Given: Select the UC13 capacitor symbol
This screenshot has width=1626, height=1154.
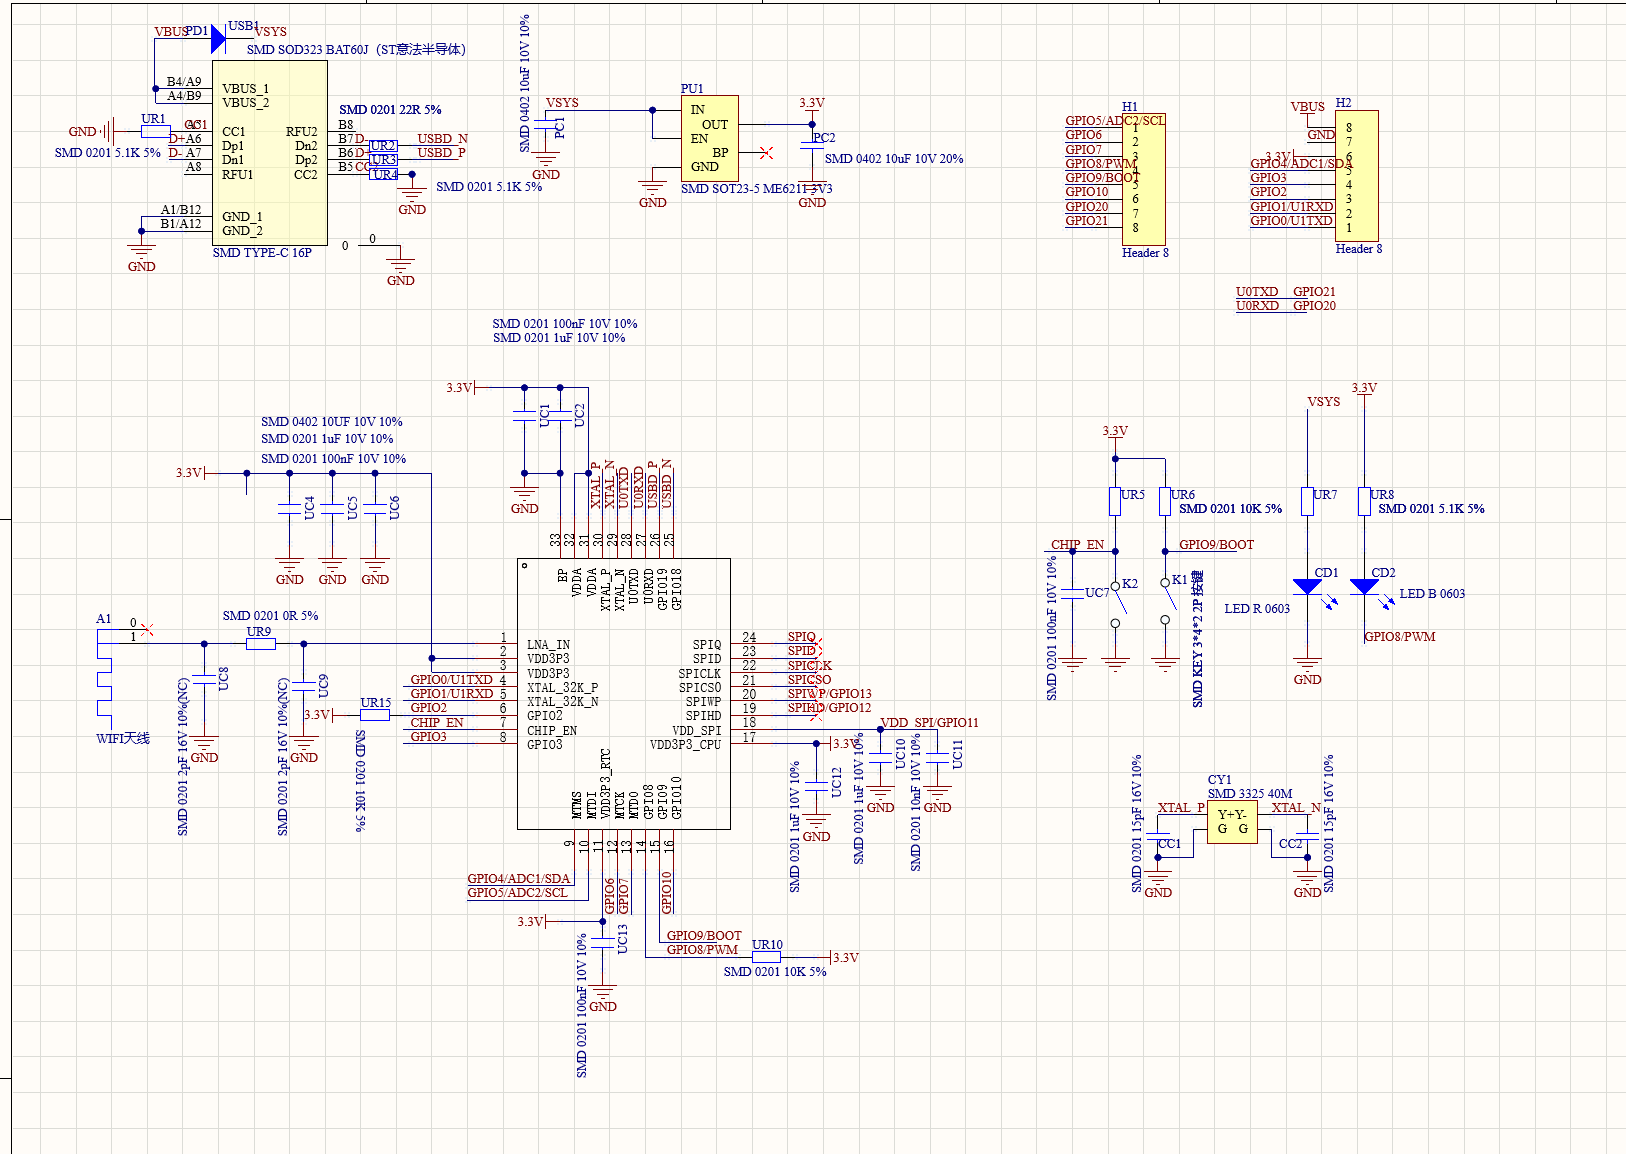Looking at the screenshot, I should (x=602, y=942).
